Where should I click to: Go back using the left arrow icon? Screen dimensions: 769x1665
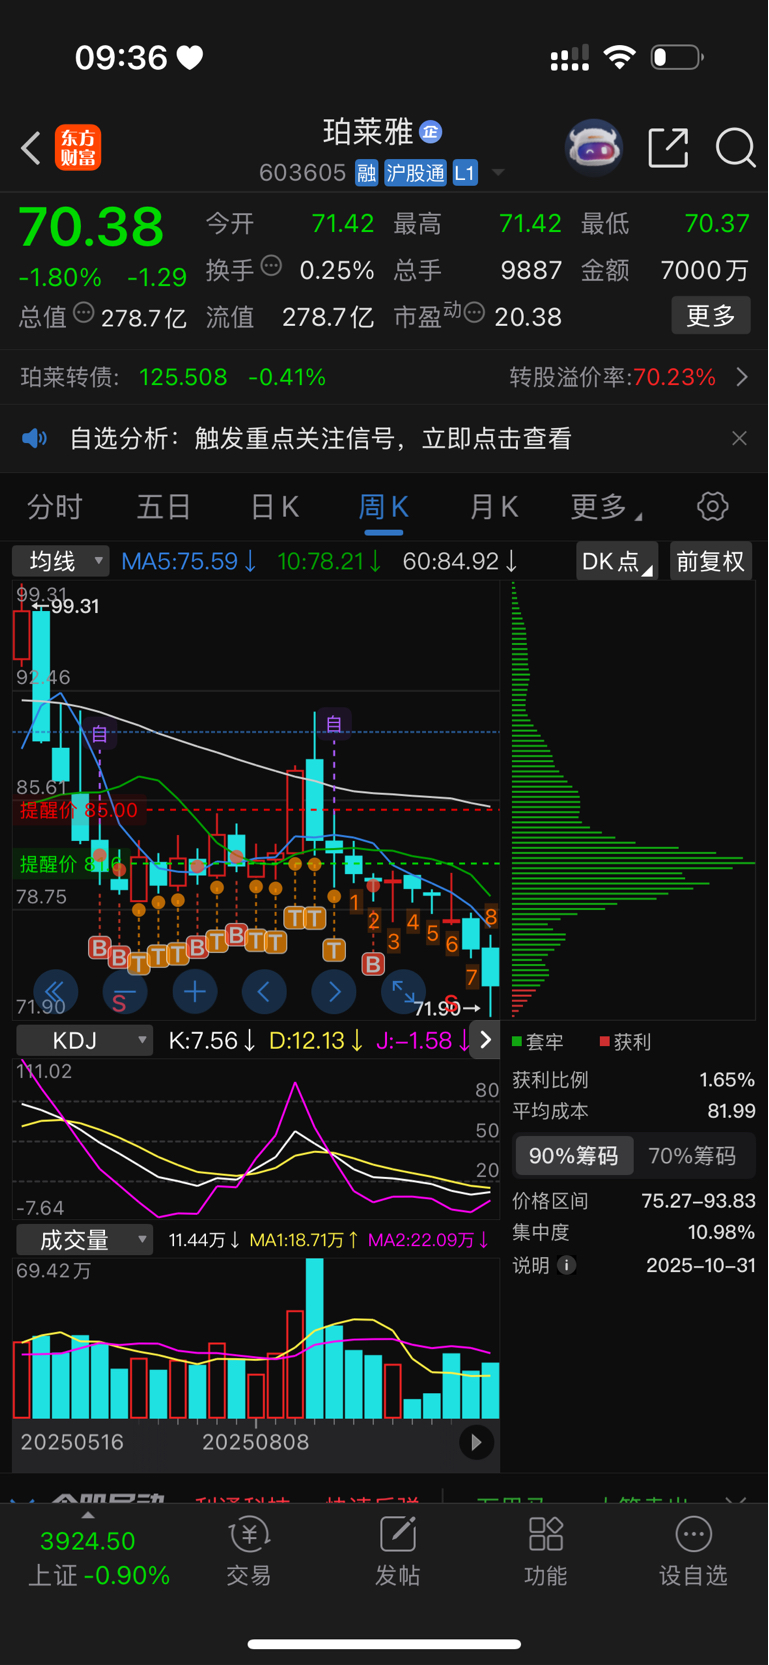tap(31, 148)
